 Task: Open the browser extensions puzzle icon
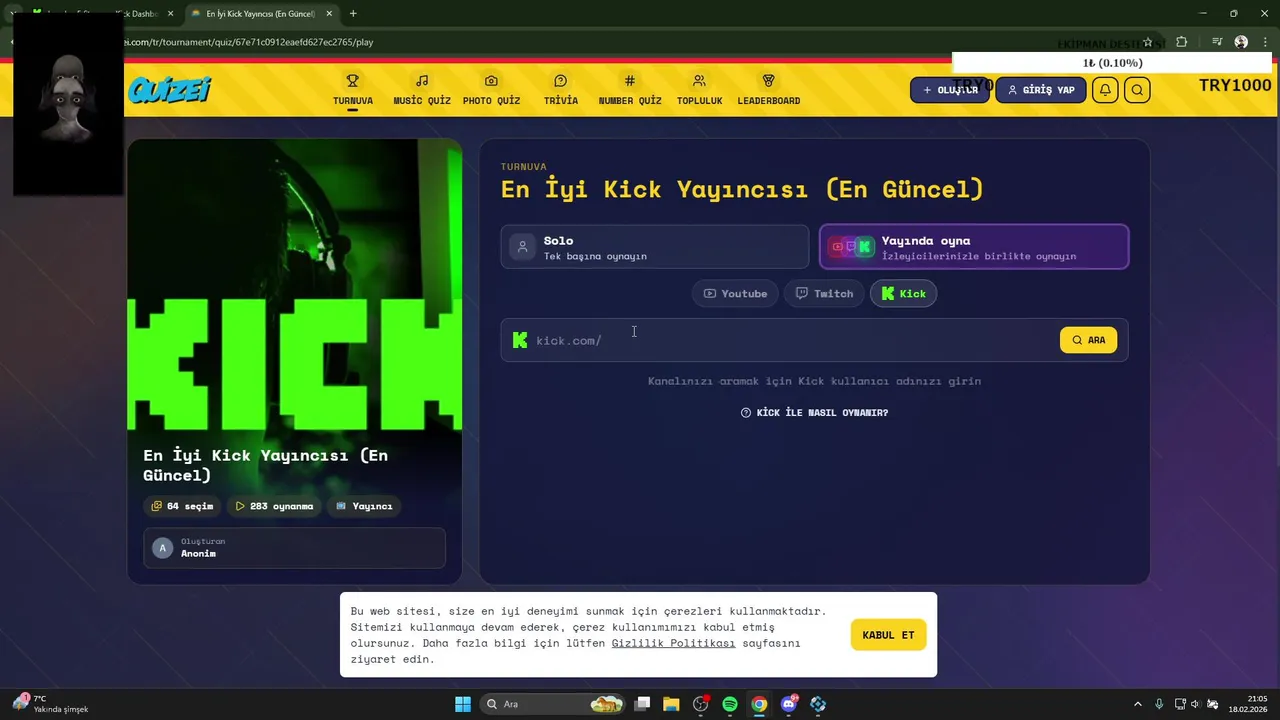pyautogui.click(x=1182, y=42)
